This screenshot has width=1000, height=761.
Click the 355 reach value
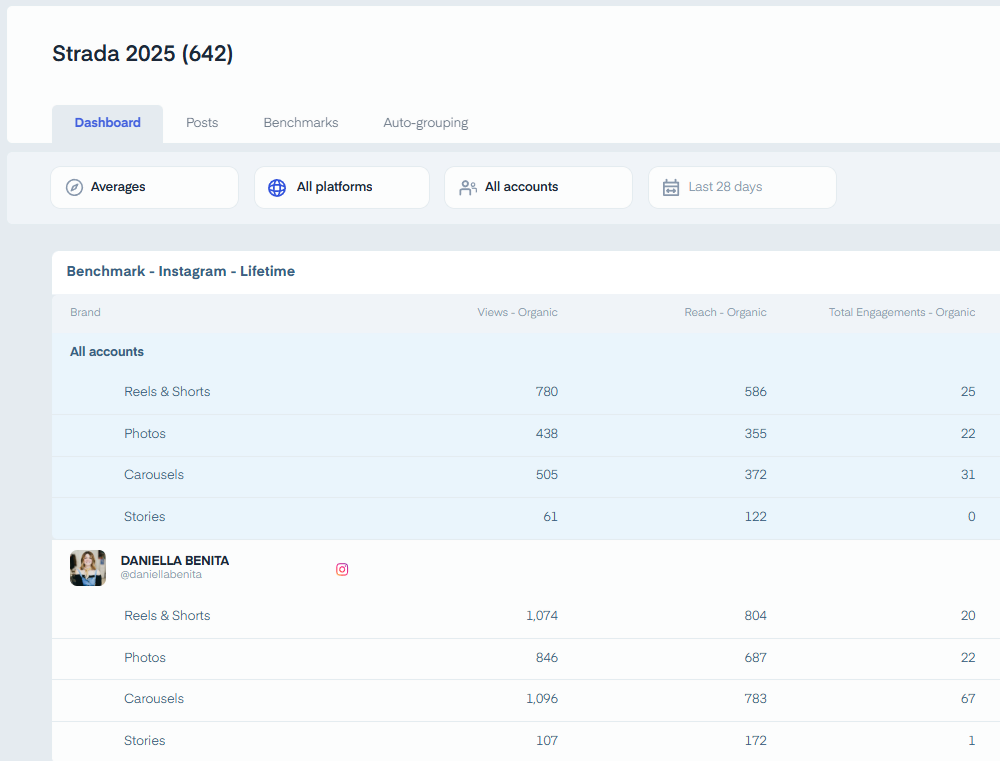[756, 434]
